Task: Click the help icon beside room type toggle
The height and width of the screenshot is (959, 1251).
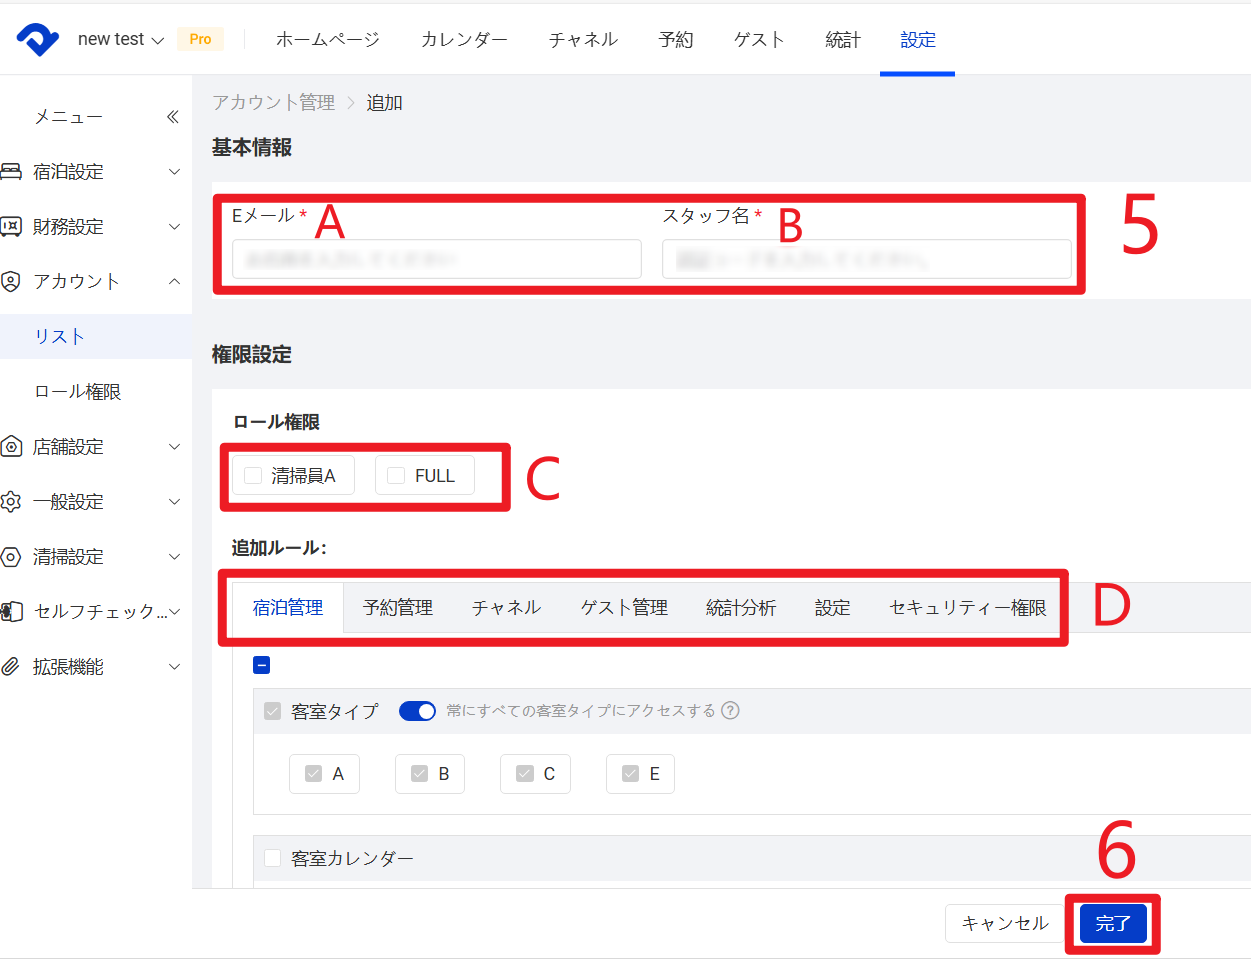Action: coord(731,711)
